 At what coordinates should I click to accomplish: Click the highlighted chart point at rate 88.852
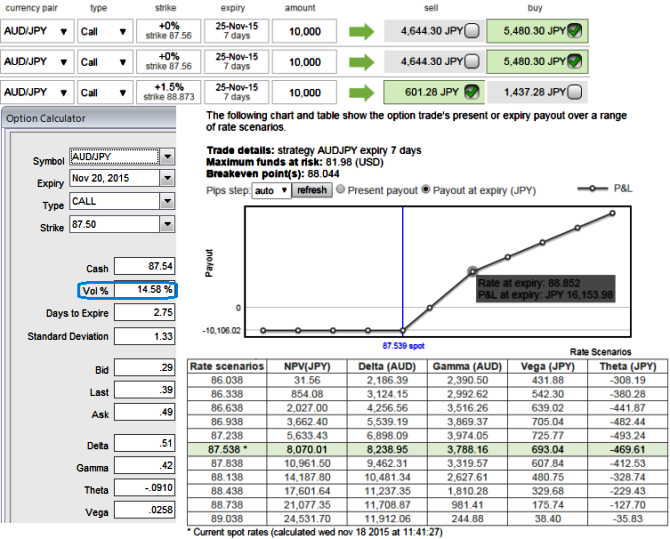[473, 270]
